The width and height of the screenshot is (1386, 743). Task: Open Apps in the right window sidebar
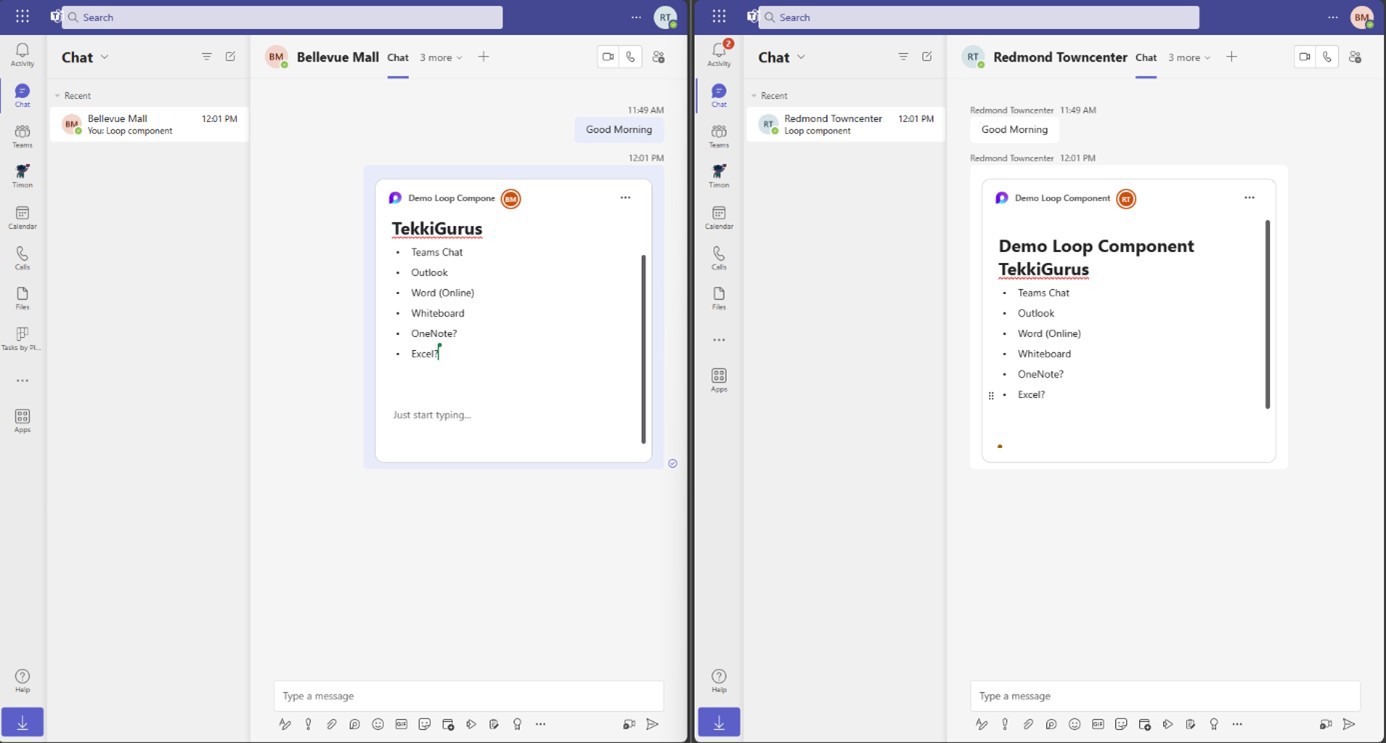[x=719, y=380]
